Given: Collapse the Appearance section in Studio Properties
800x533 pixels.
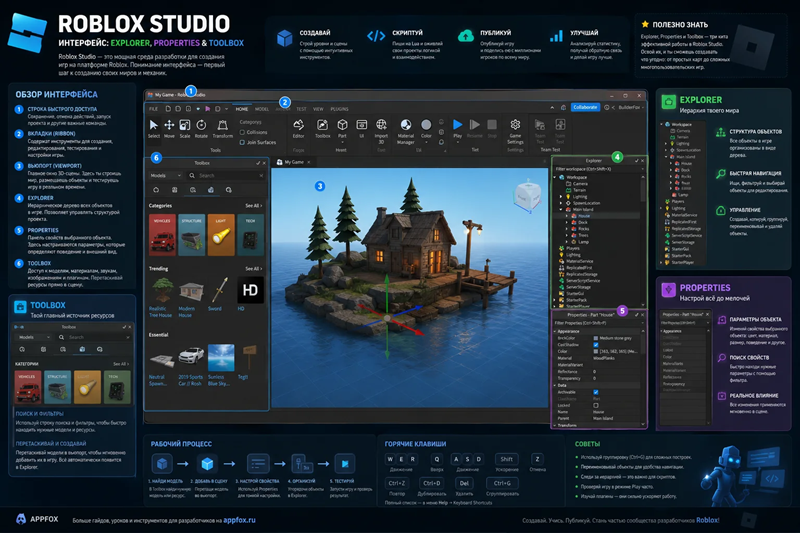Looking at the screenshot, I should [x=555, y=332].
